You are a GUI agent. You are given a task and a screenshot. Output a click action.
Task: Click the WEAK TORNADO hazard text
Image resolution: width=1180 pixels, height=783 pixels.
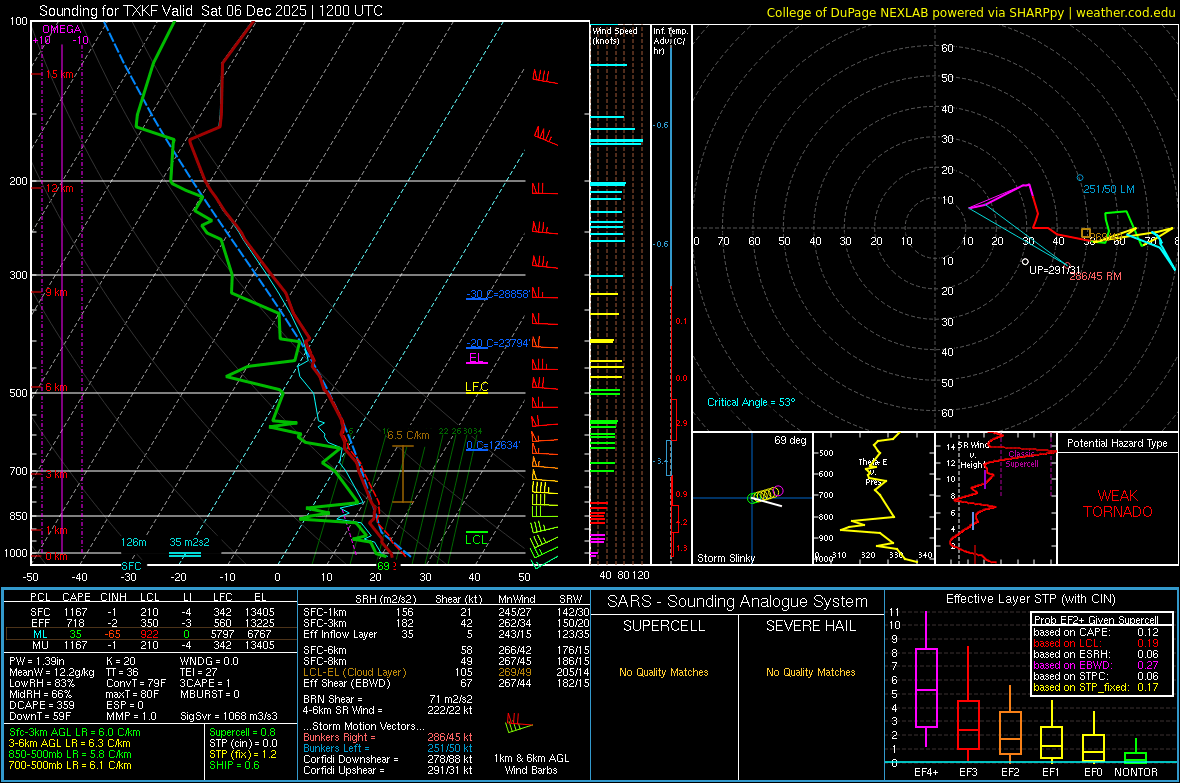[1118, 504]
